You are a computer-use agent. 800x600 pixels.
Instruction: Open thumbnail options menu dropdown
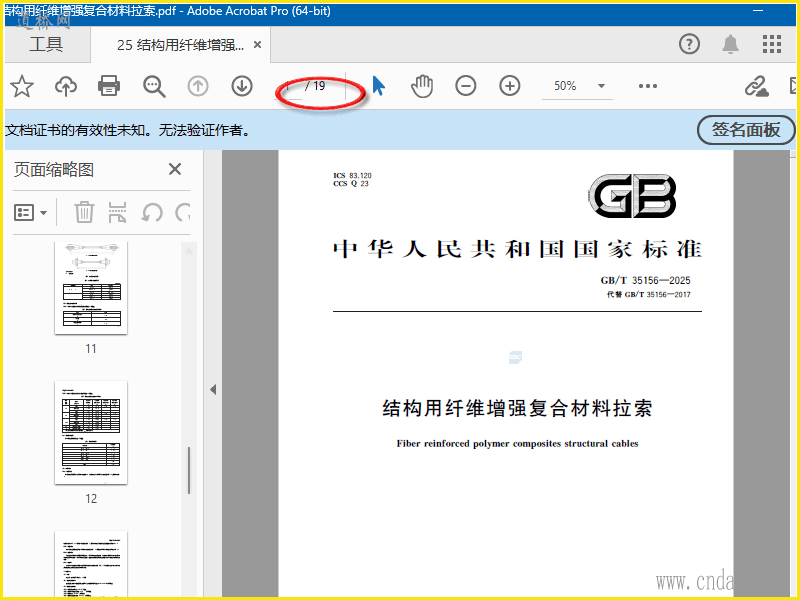click(x=31, y=212)
